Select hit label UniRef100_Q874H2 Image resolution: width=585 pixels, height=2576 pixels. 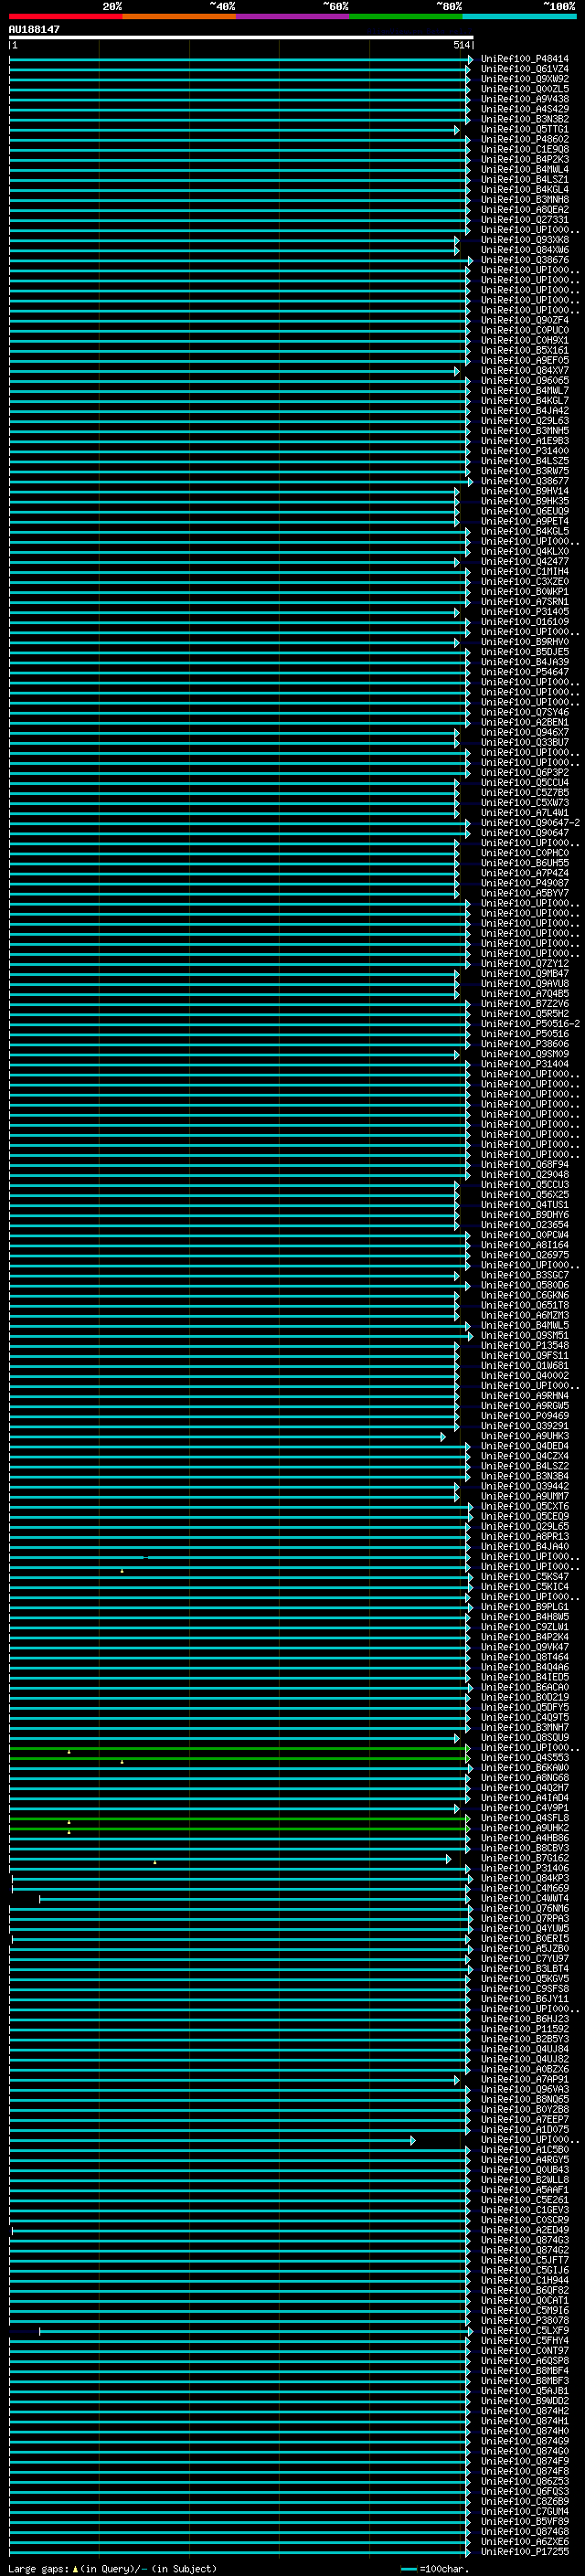click(525, 2412)
